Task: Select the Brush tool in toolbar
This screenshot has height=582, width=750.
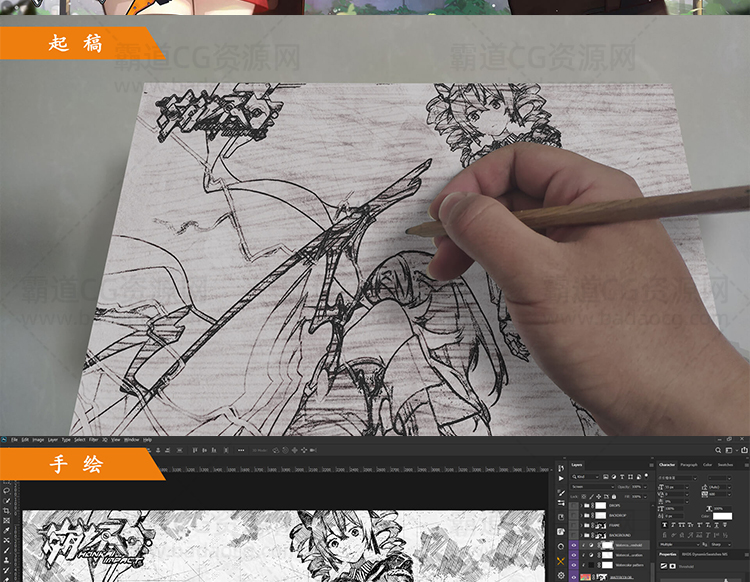Action: click(7, 551)
